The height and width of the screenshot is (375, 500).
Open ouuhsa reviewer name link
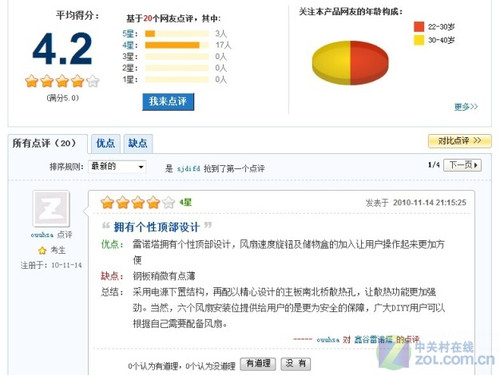click(x=42, y=235)
